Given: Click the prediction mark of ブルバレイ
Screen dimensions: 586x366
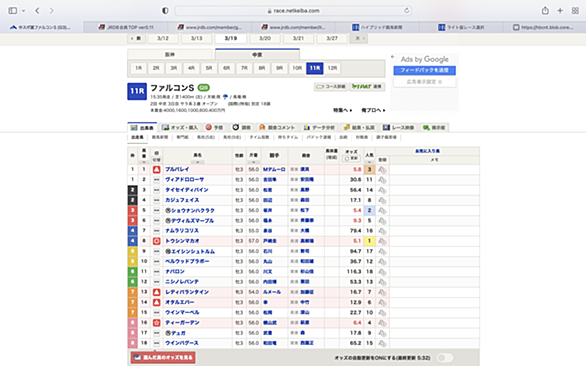Looking at the screenshot, I should (157, 169).
